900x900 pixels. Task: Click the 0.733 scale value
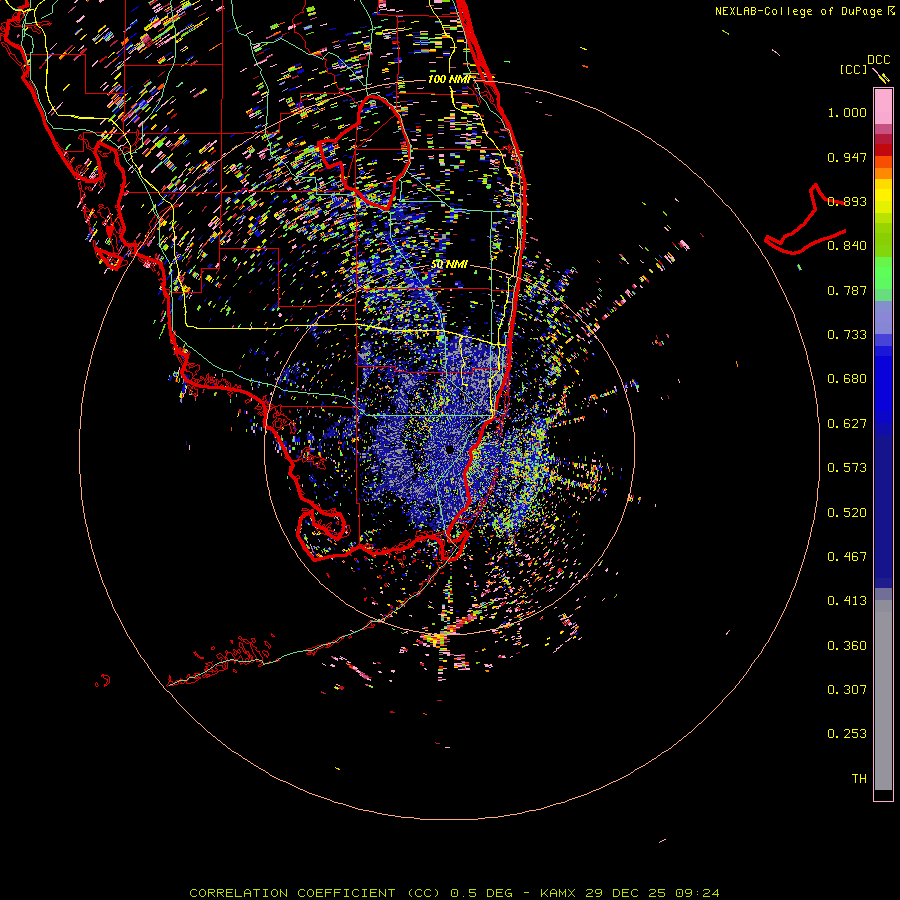coord(847,335)
